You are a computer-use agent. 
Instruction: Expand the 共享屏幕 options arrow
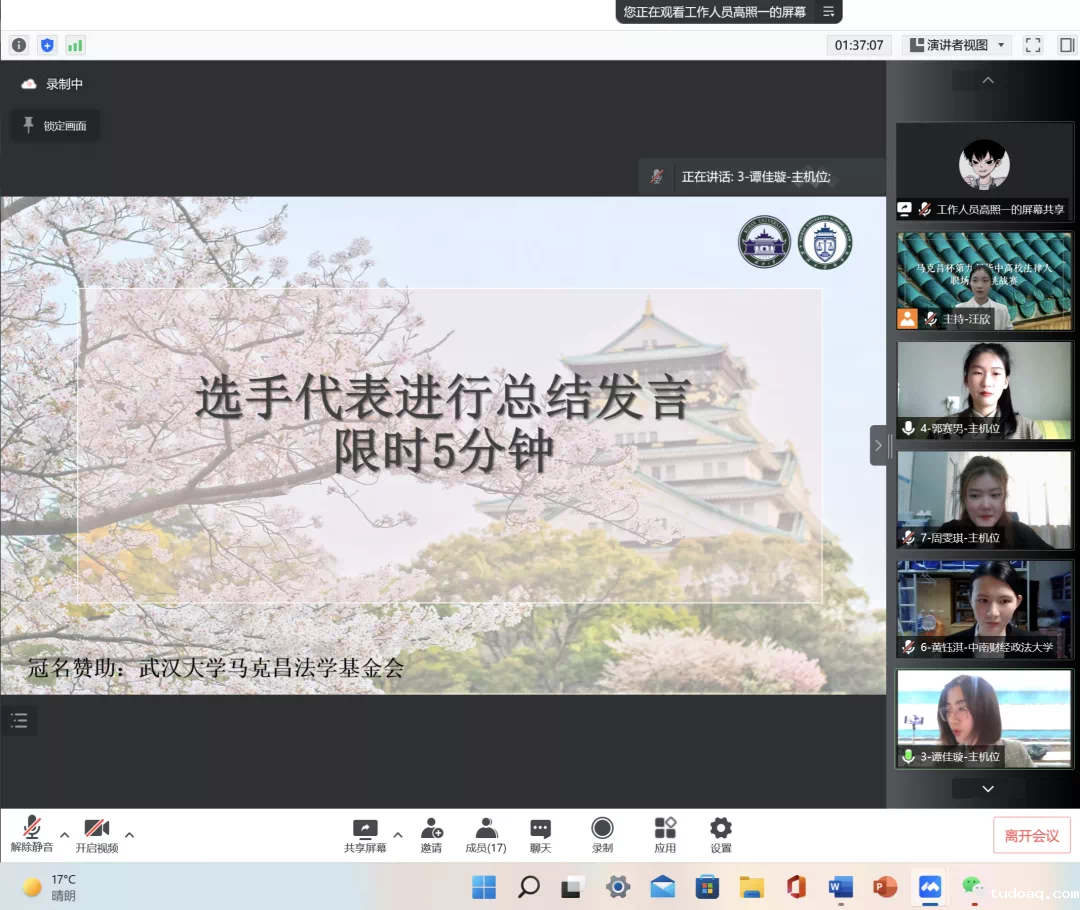coord(398,834)
